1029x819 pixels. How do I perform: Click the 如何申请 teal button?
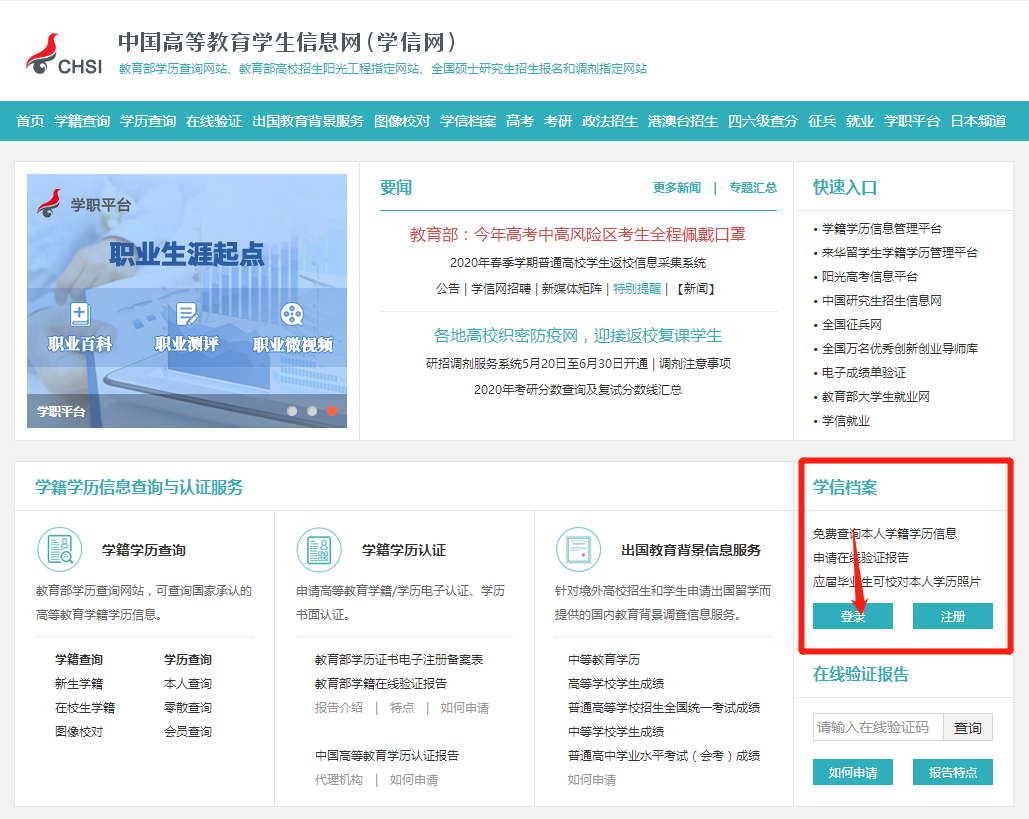point(852,772)
